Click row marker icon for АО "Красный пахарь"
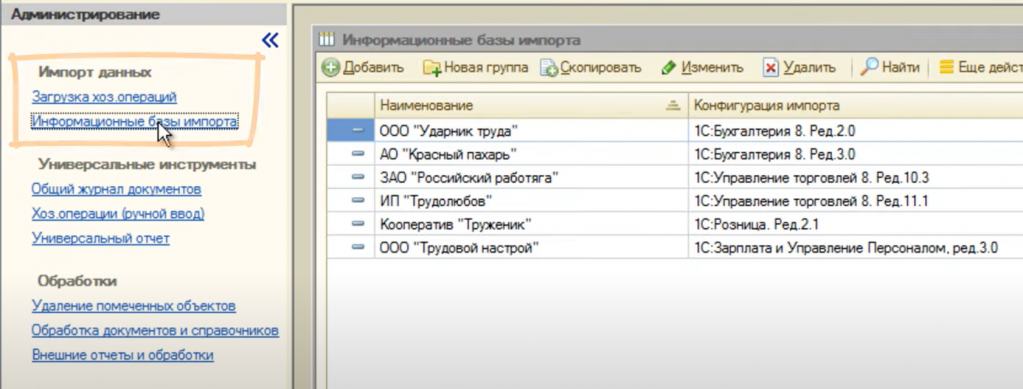 358,154
